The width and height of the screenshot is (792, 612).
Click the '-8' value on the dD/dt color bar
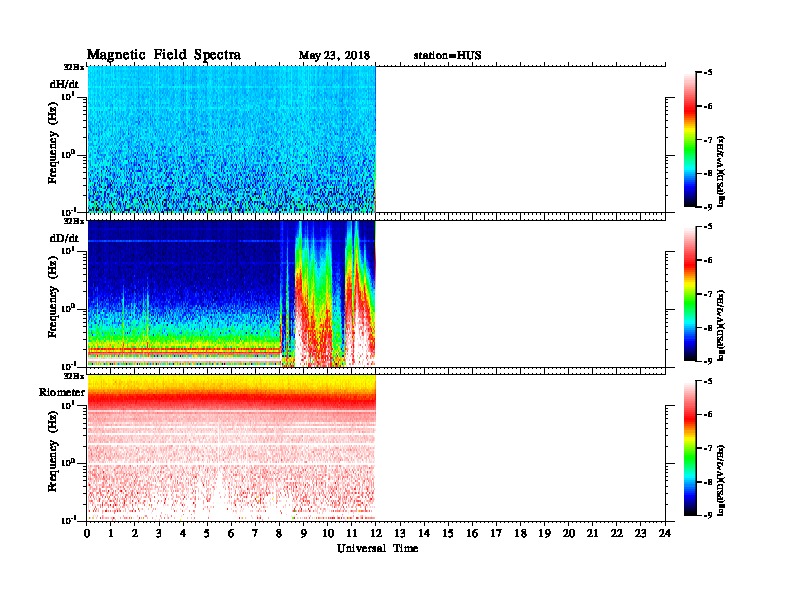click(x=708, y=328)
